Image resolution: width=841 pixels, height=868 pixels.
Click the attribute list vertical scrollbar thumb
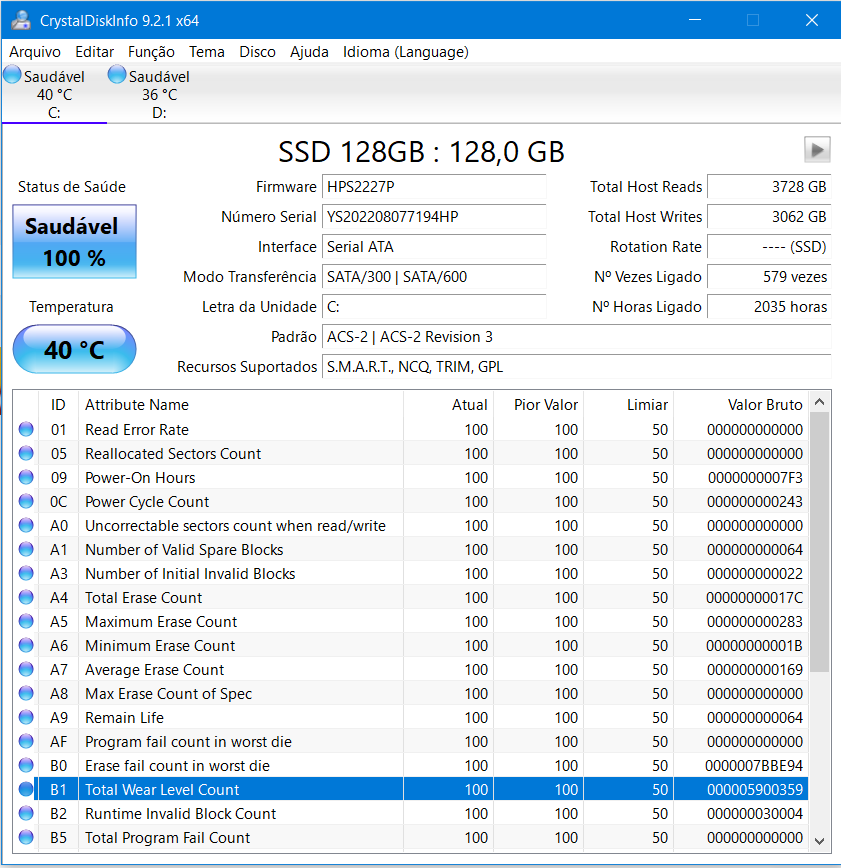(x=819, y=542)
